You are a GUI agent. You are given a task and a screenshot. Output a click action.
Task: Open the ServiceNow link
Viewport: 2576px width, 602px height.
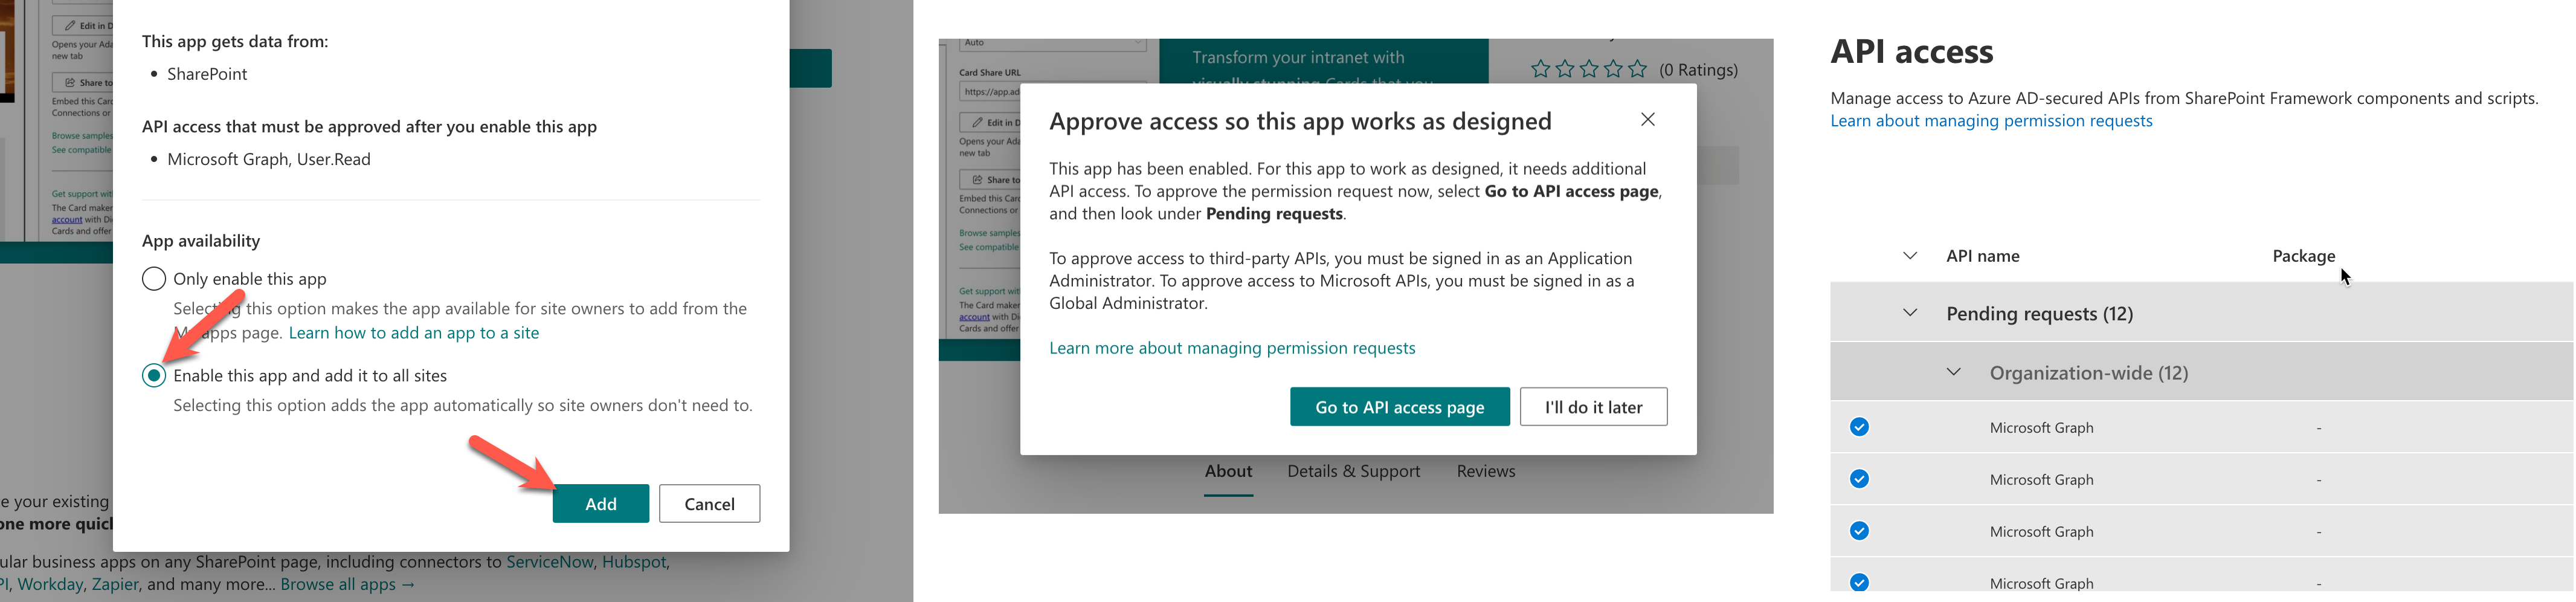pos(550,562)
